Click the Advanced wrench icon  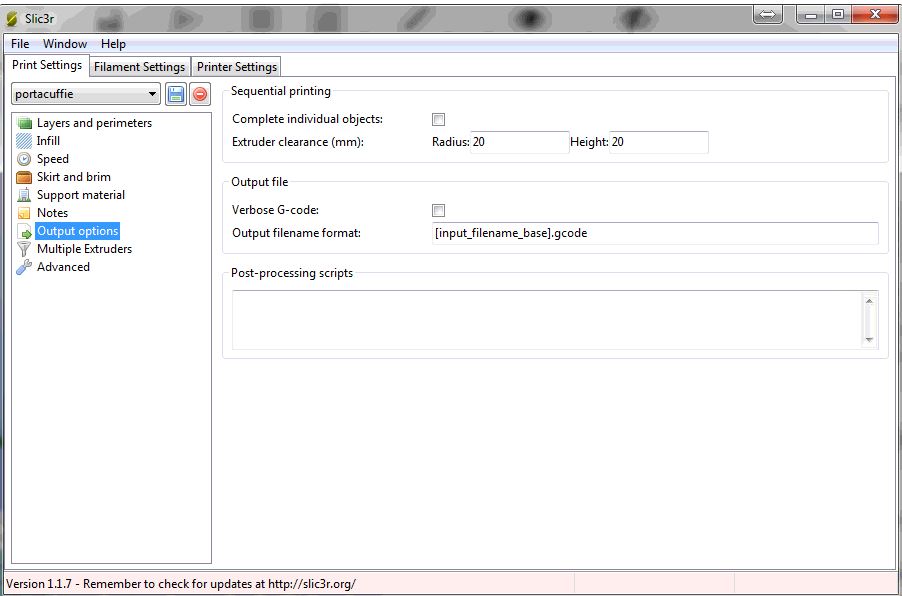click(24, 267)
